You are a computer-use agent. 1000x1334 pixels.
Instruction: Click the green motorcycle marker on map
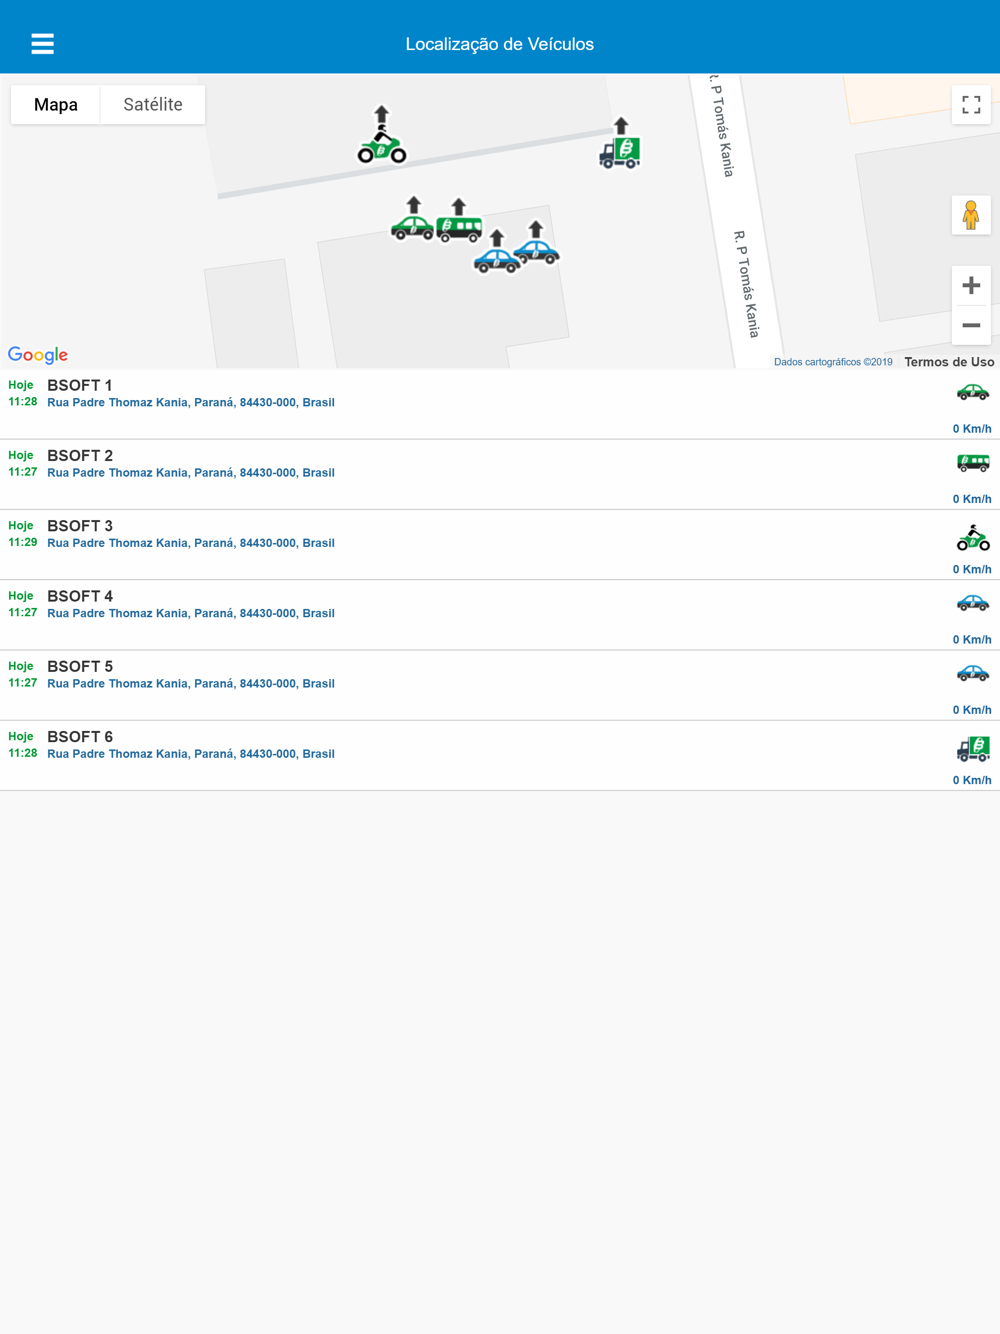coord(382,146)
